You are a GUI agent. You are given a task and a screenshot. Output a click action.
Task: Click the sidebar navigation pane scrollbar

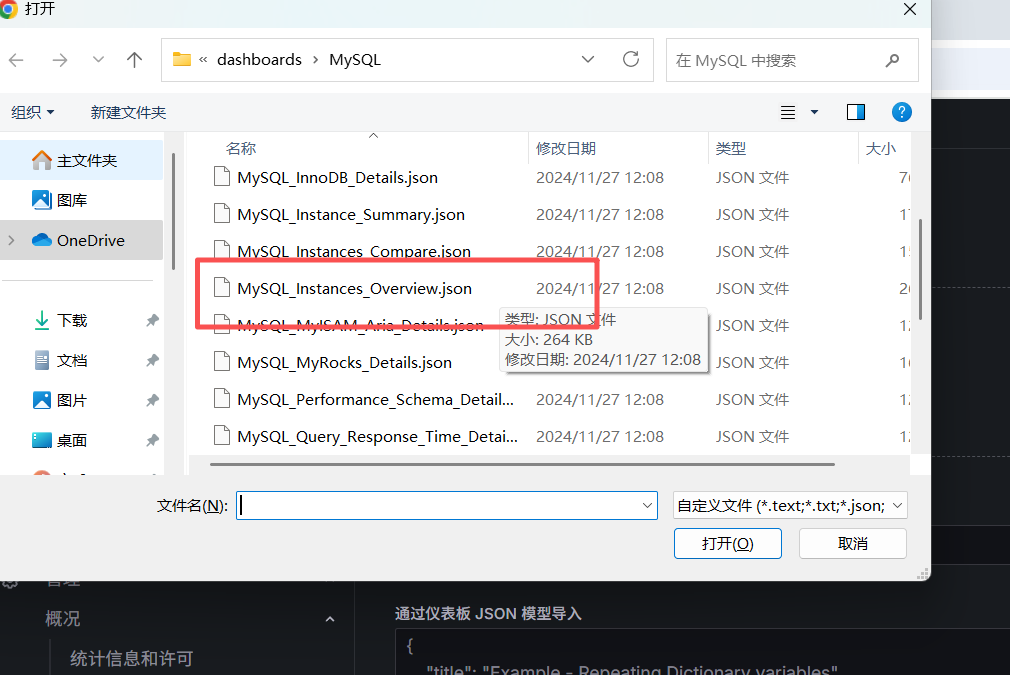tap(173, 211)
